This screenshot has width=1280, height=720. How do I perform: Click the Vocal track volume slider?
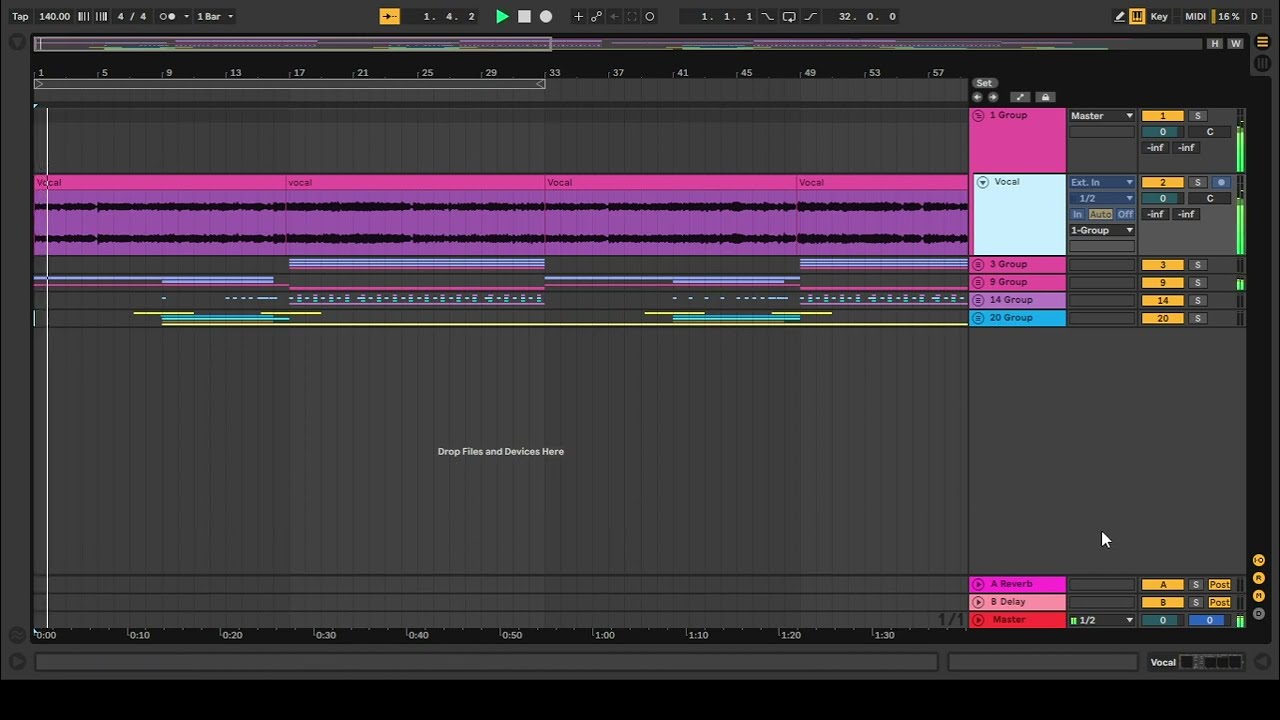pyautogui.click(x=1162, y=198)
